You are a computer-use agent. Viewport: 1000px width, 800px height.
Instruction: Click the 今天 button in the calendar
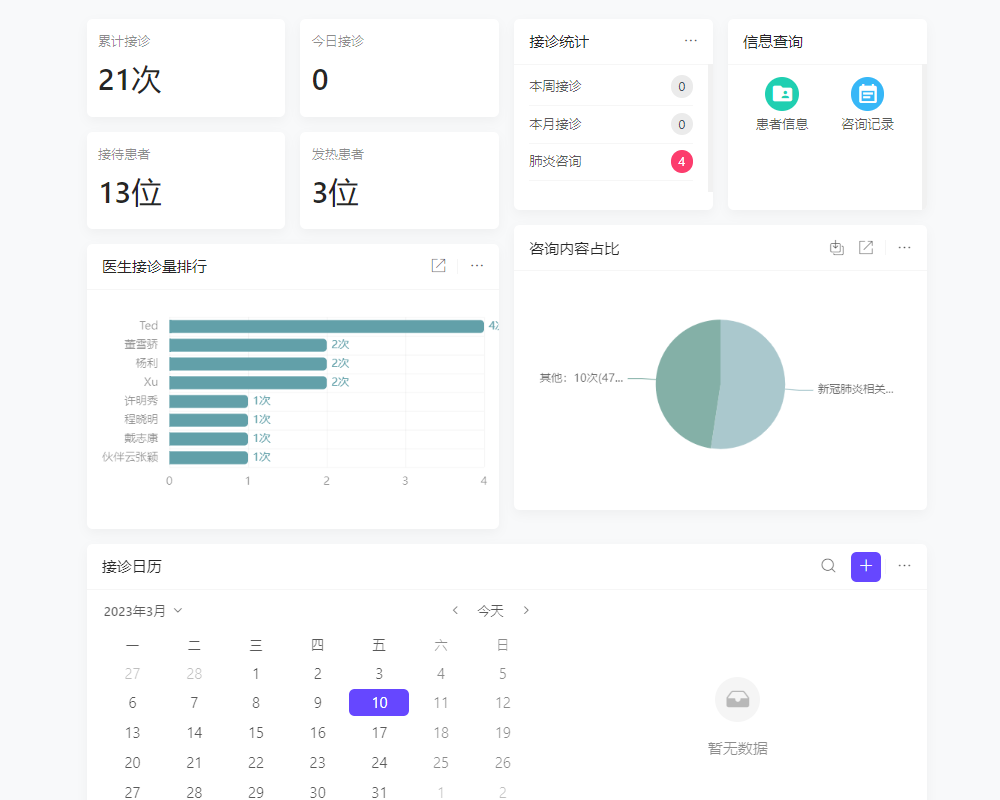pyautogui.click(x=490, y=610)
